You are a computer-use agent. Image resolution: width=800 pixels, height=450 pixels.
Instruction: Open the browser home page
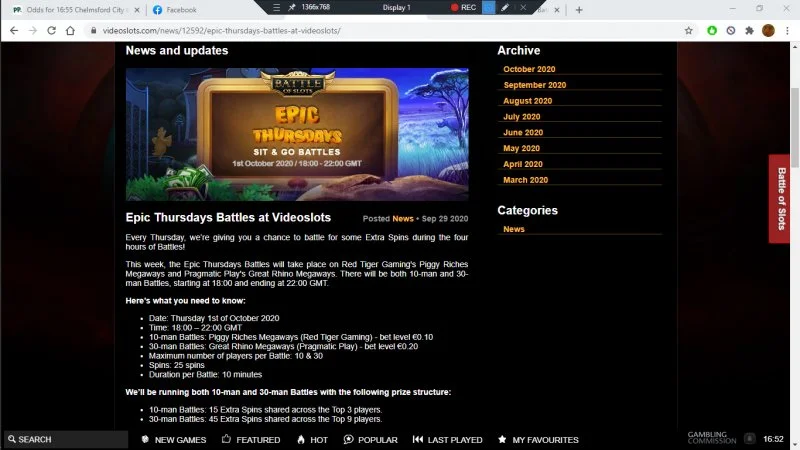click(x=70, y=31)
